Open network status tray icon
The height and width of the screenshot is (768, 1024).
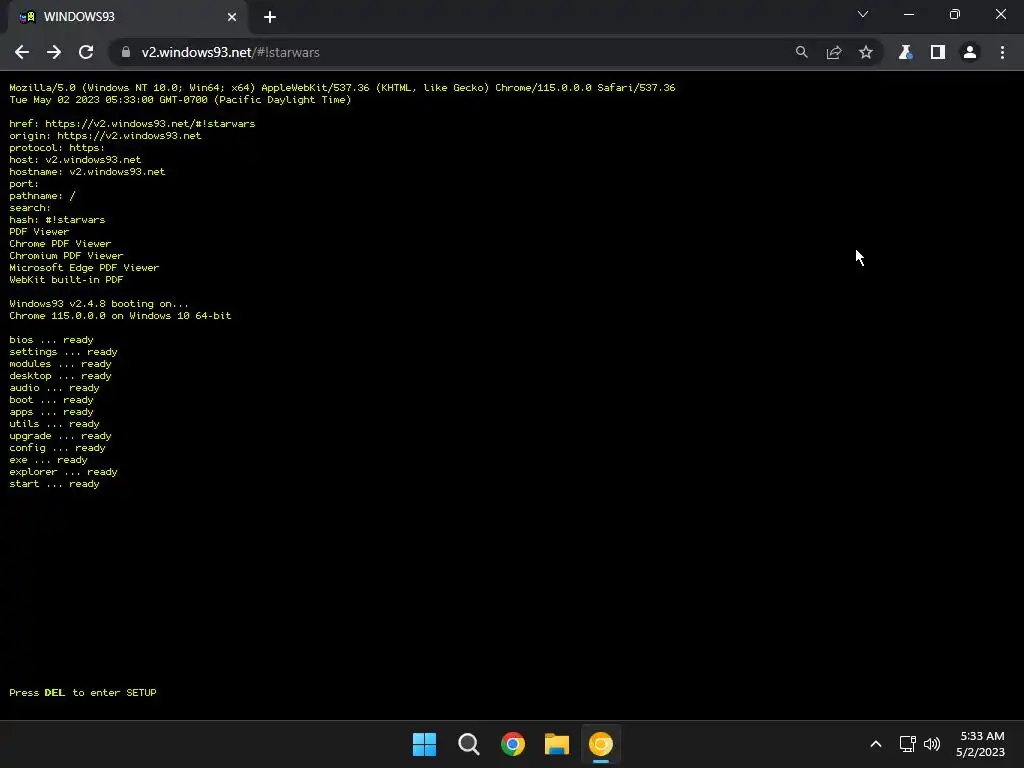tap(907, 744)
